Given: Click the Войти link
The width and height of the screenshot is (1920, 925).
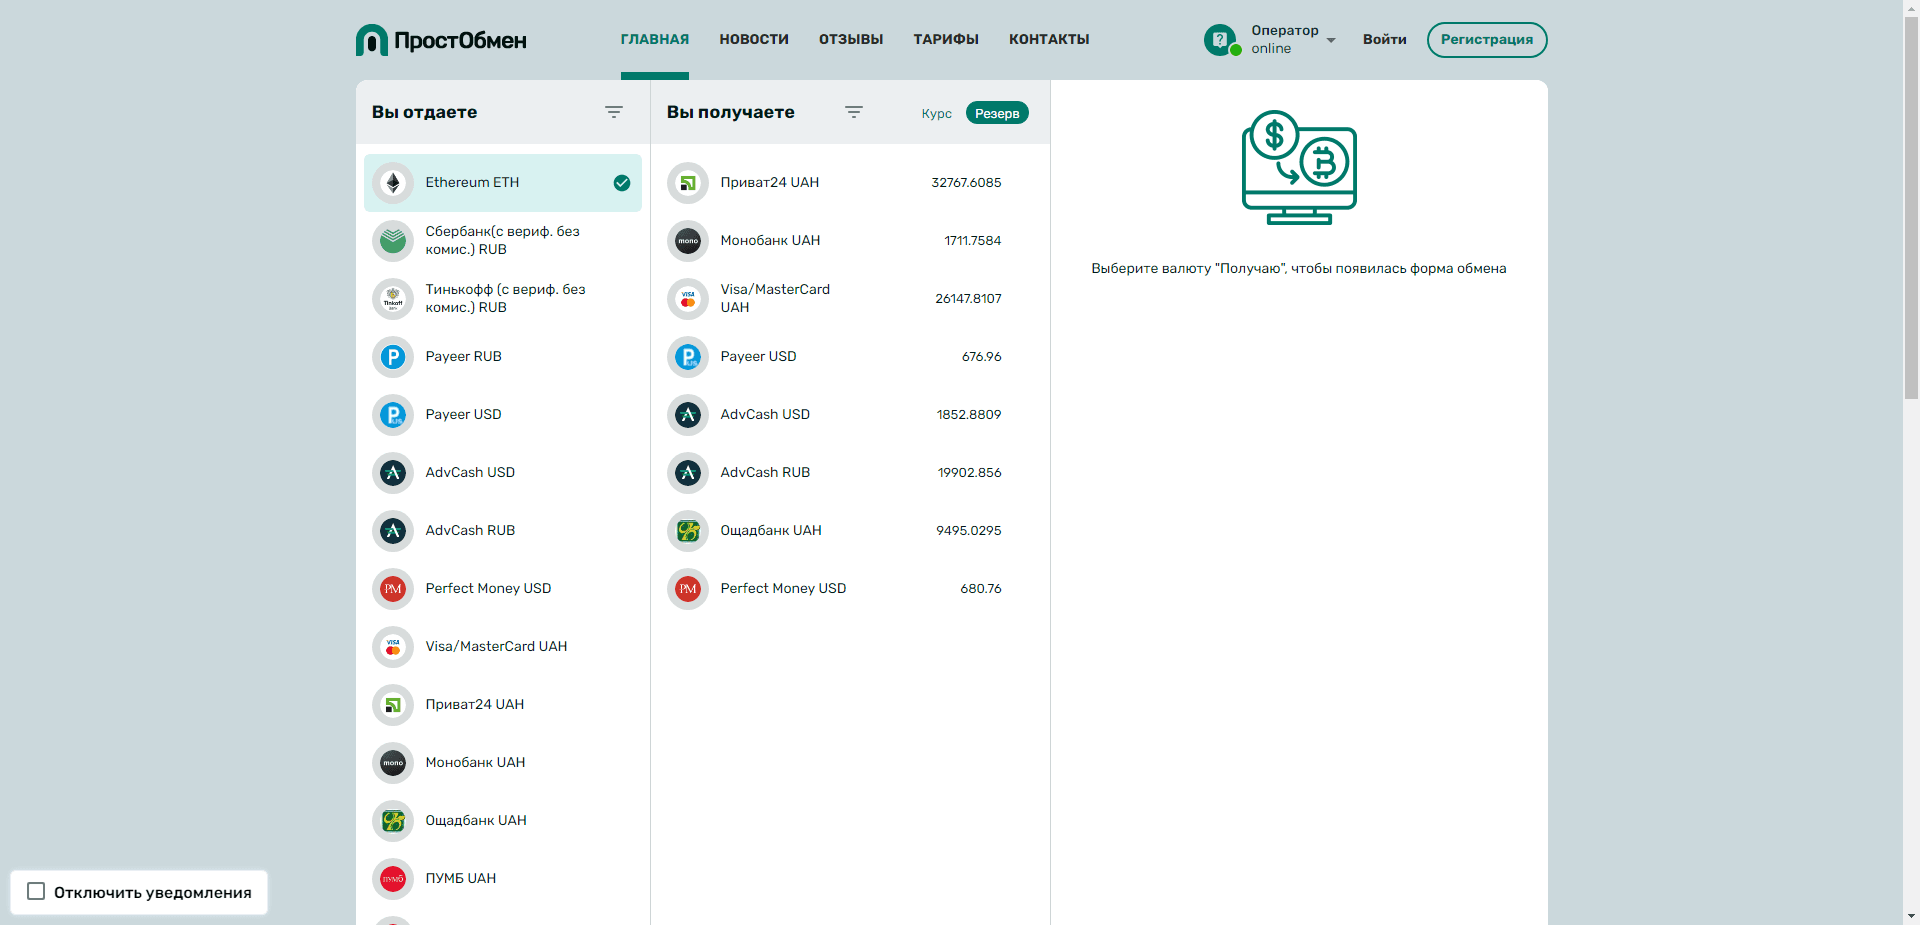Looking at the screenshot, I should tap(1384, 40).
